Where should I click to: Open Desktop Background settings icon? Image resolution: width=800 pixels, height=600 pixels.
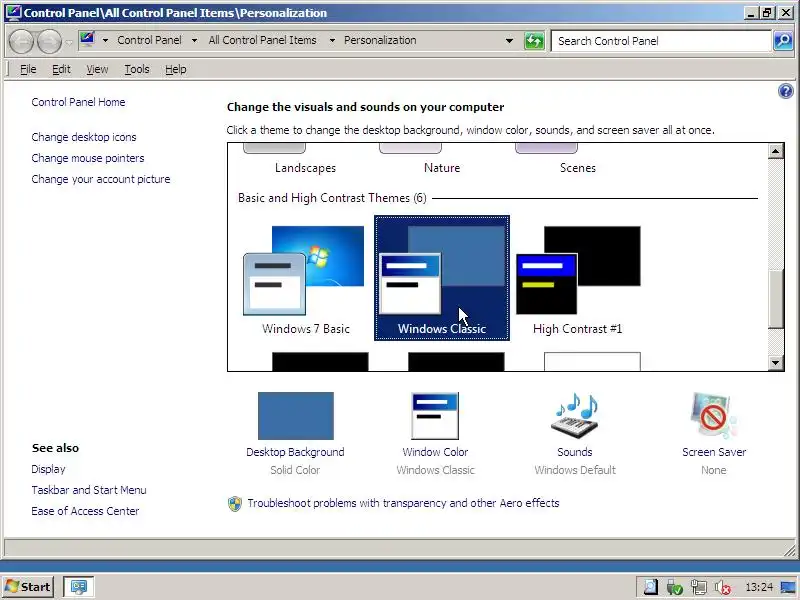(295, 416)
